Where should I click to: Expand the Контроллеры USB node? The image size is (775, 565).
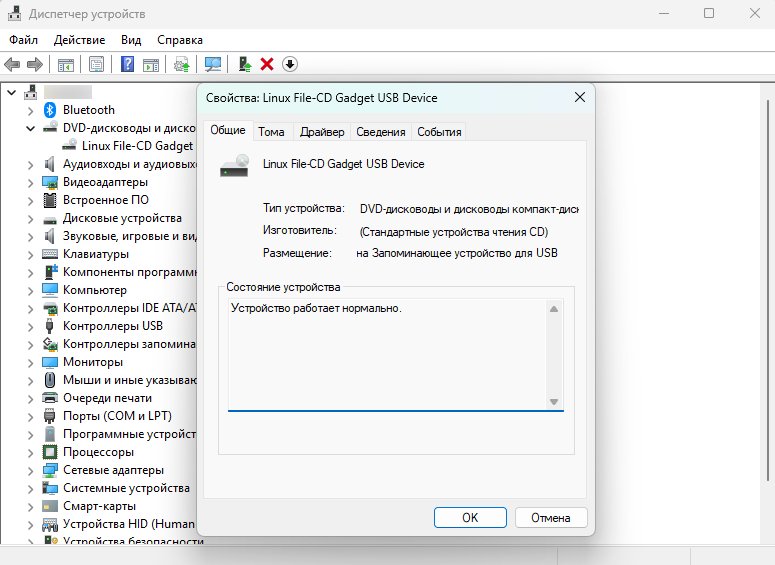(31, 327)
